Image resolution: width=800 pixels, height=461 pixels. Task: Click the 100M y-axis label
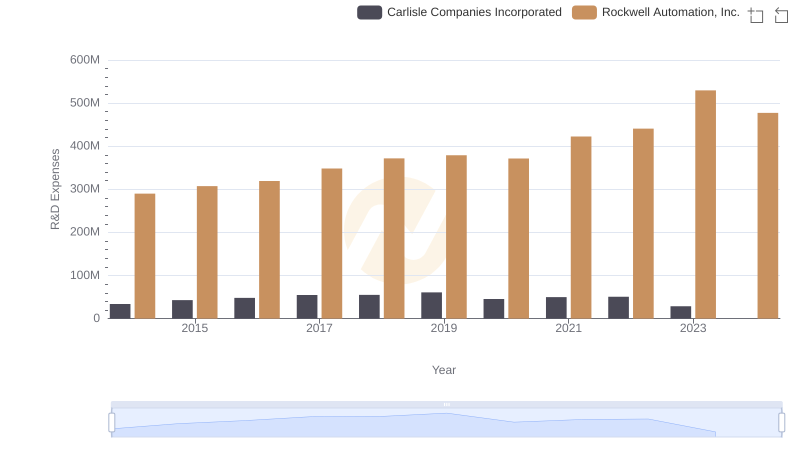tap(85, 275)
